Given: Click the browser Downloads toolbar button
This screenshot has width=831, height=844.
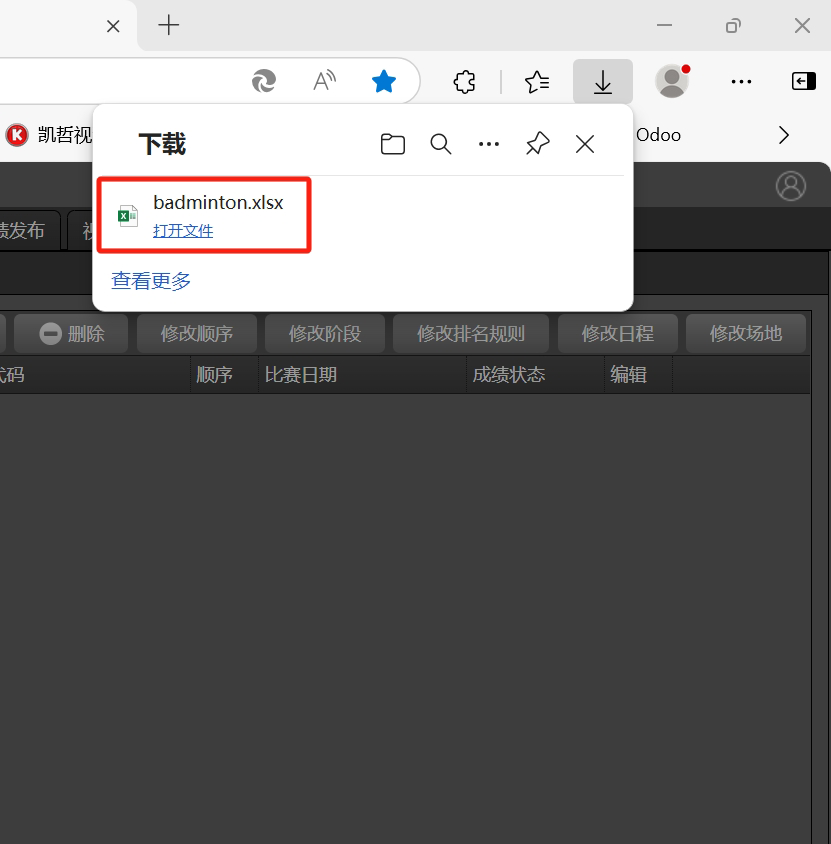Looking at the screenshot, I should [x=602, y=82].
